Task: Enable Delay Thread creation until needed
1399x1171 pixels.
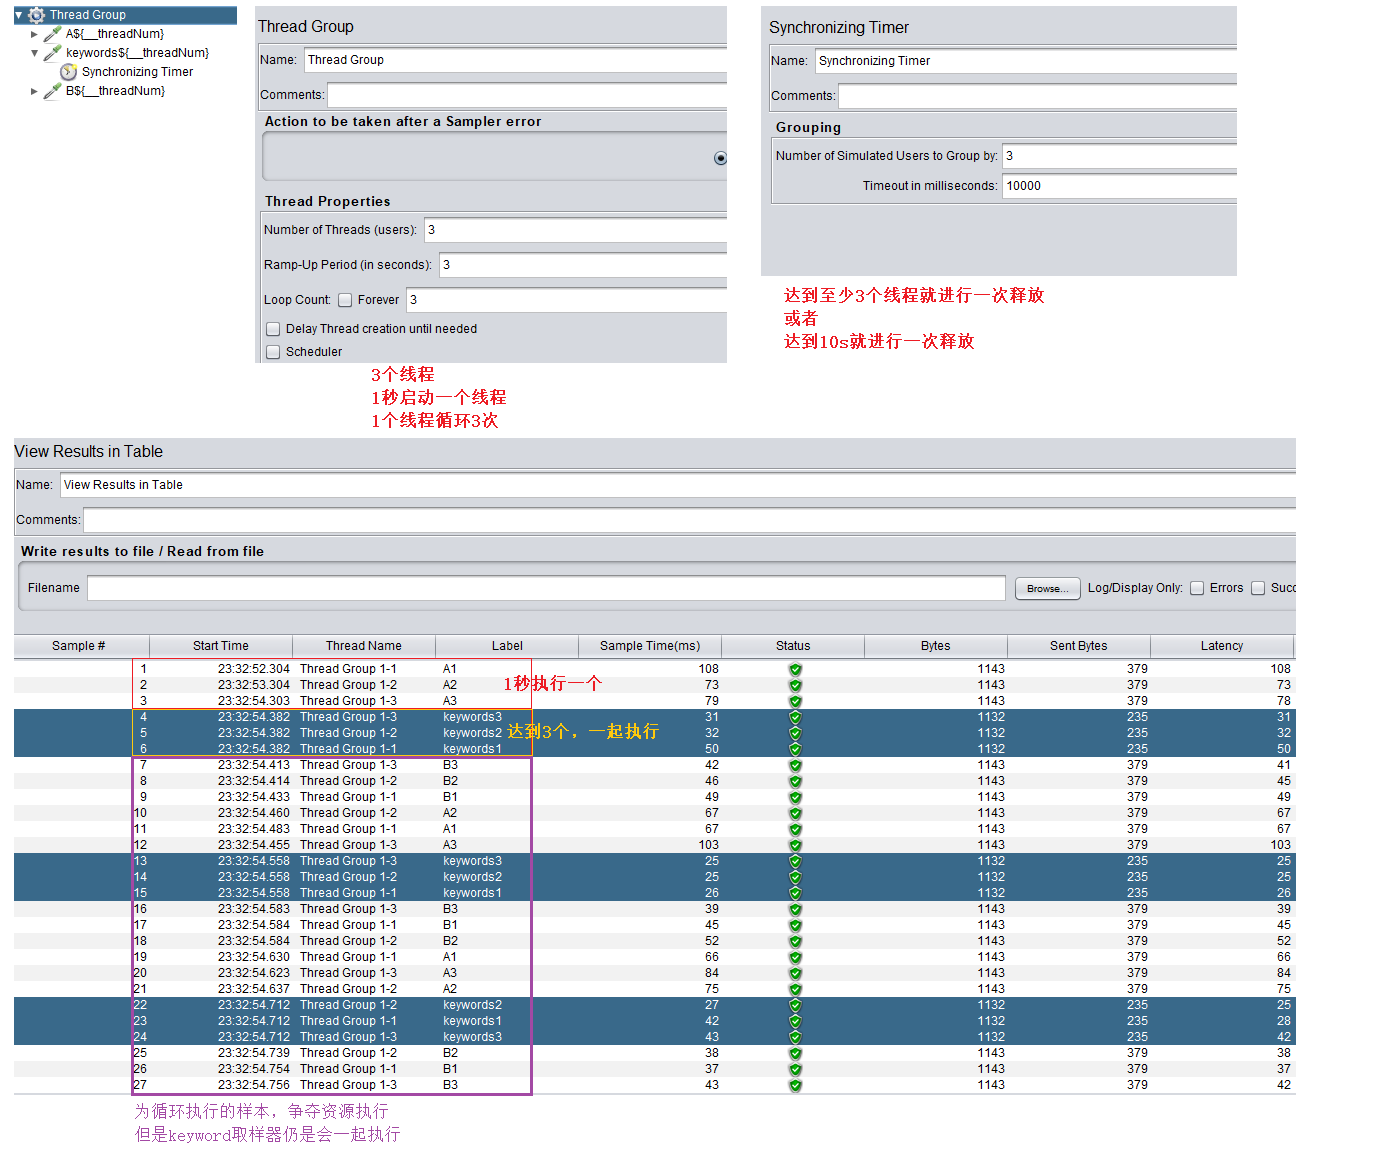Action: pos(273,329)
